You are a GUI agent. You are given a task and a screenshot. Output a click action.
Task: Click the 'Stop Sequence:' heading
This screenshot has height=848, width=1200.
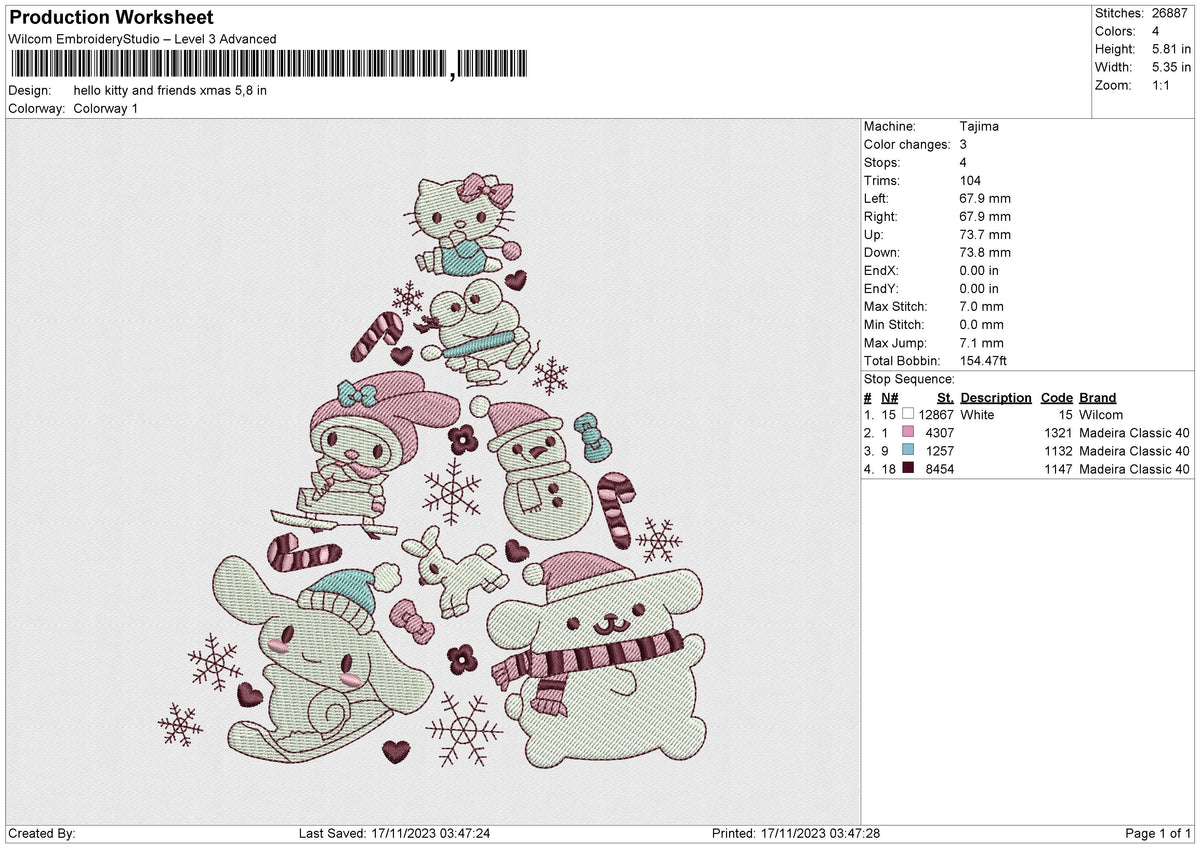coord(909,379)
